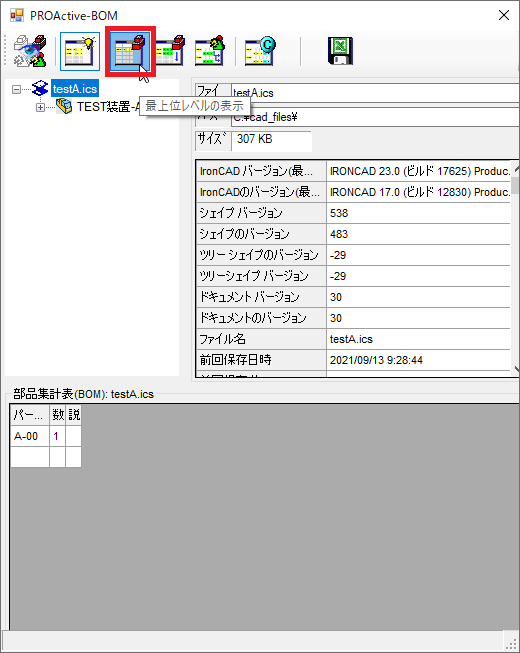Click the IRONCAD 23.0 version value
Viewport: 520px width, 653px height.
419,171
